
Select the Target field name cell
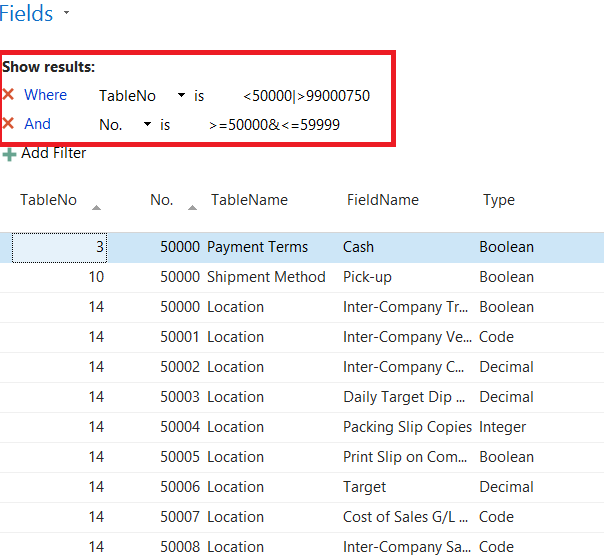[x=364, y=487]
